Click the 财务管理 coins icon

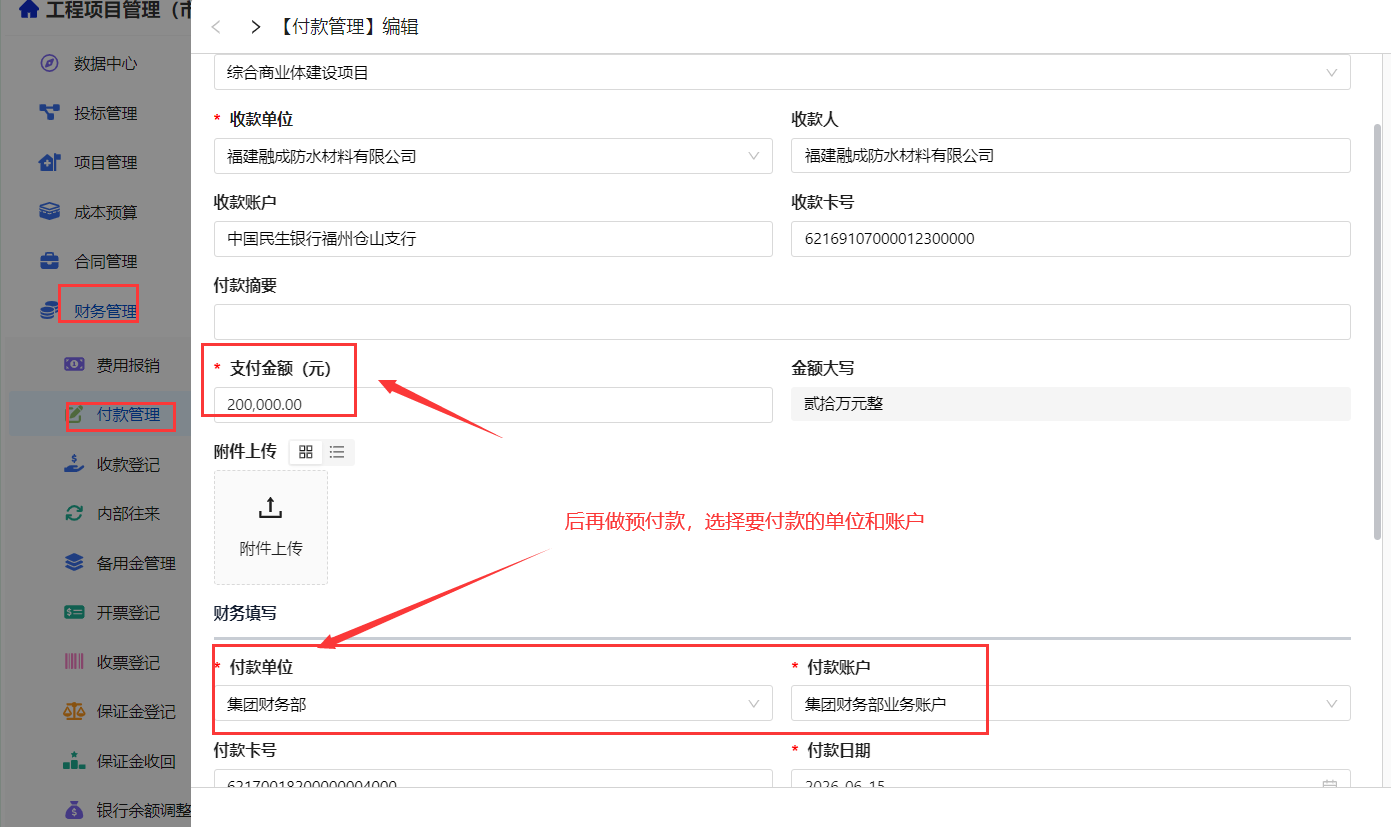tap(49, 311)
